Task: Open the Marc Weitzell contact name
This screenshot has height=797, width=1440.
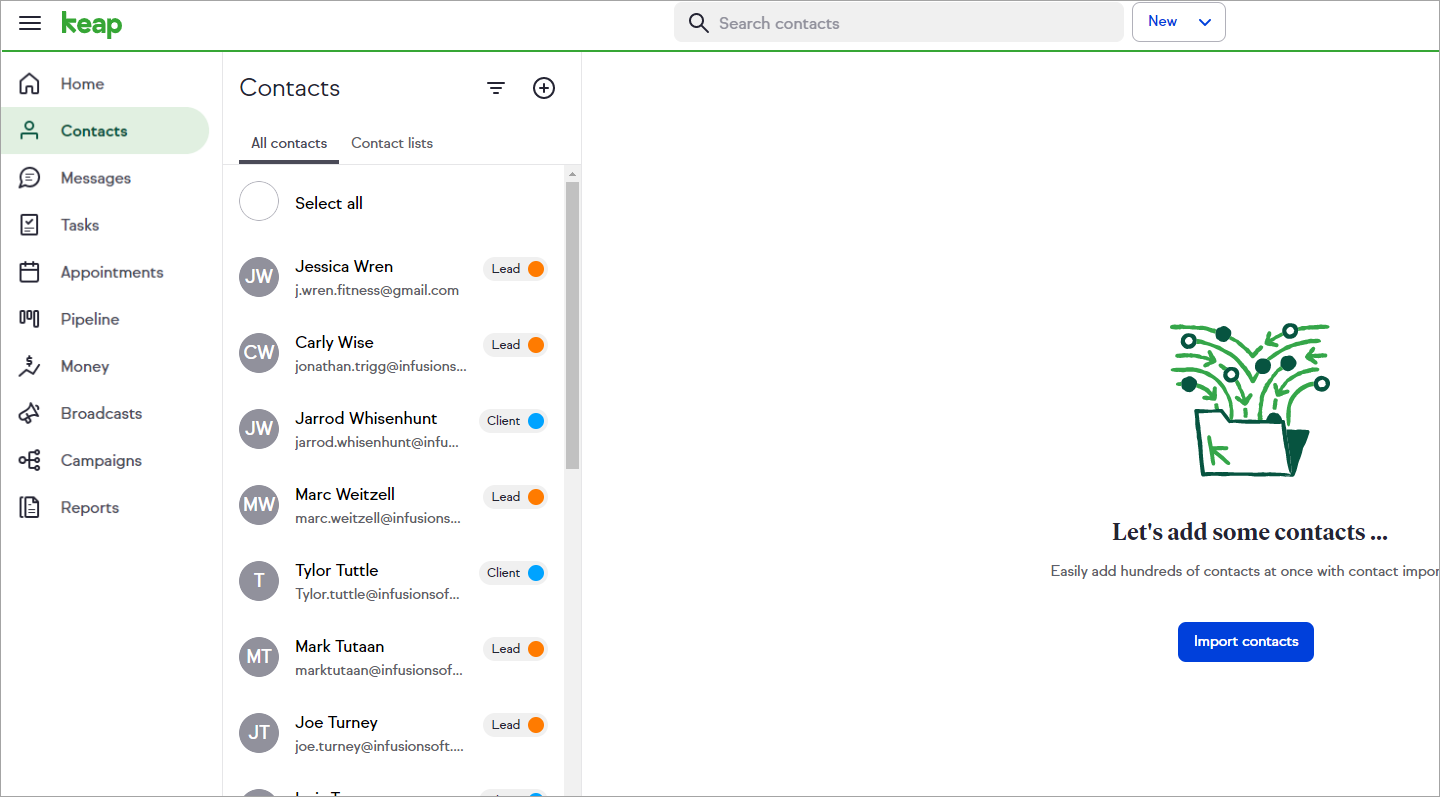Action: click(x=345, y=495)
